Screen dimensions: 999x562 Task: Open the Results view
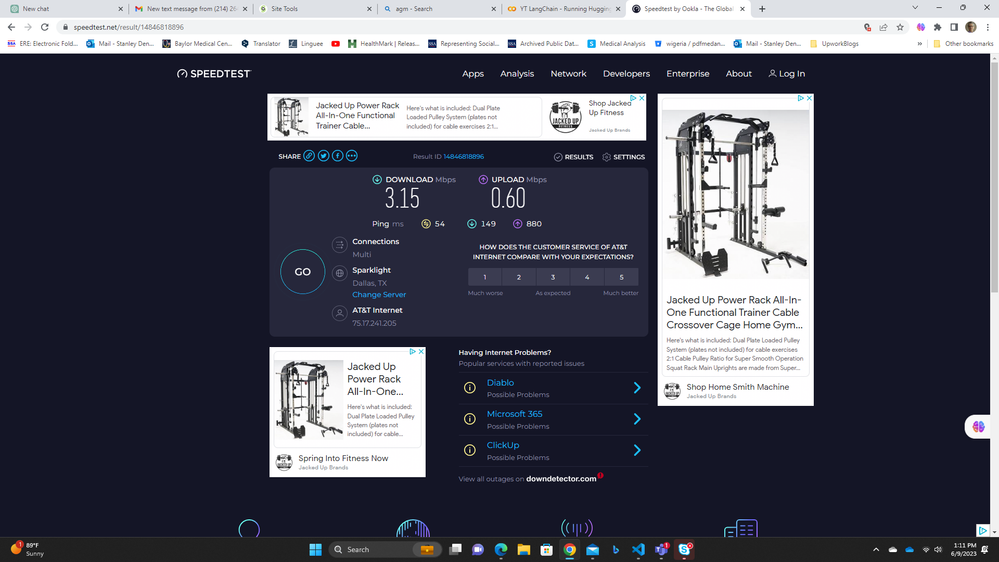coord(573,157)
